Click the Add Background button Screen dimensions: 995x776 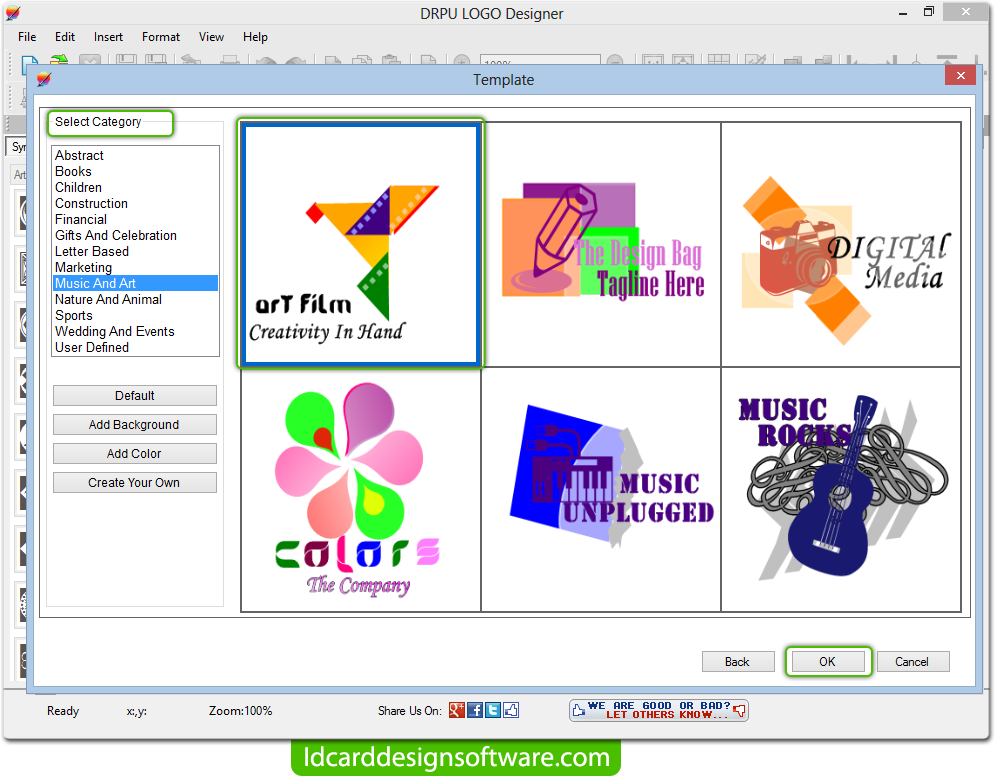(134, 424)
